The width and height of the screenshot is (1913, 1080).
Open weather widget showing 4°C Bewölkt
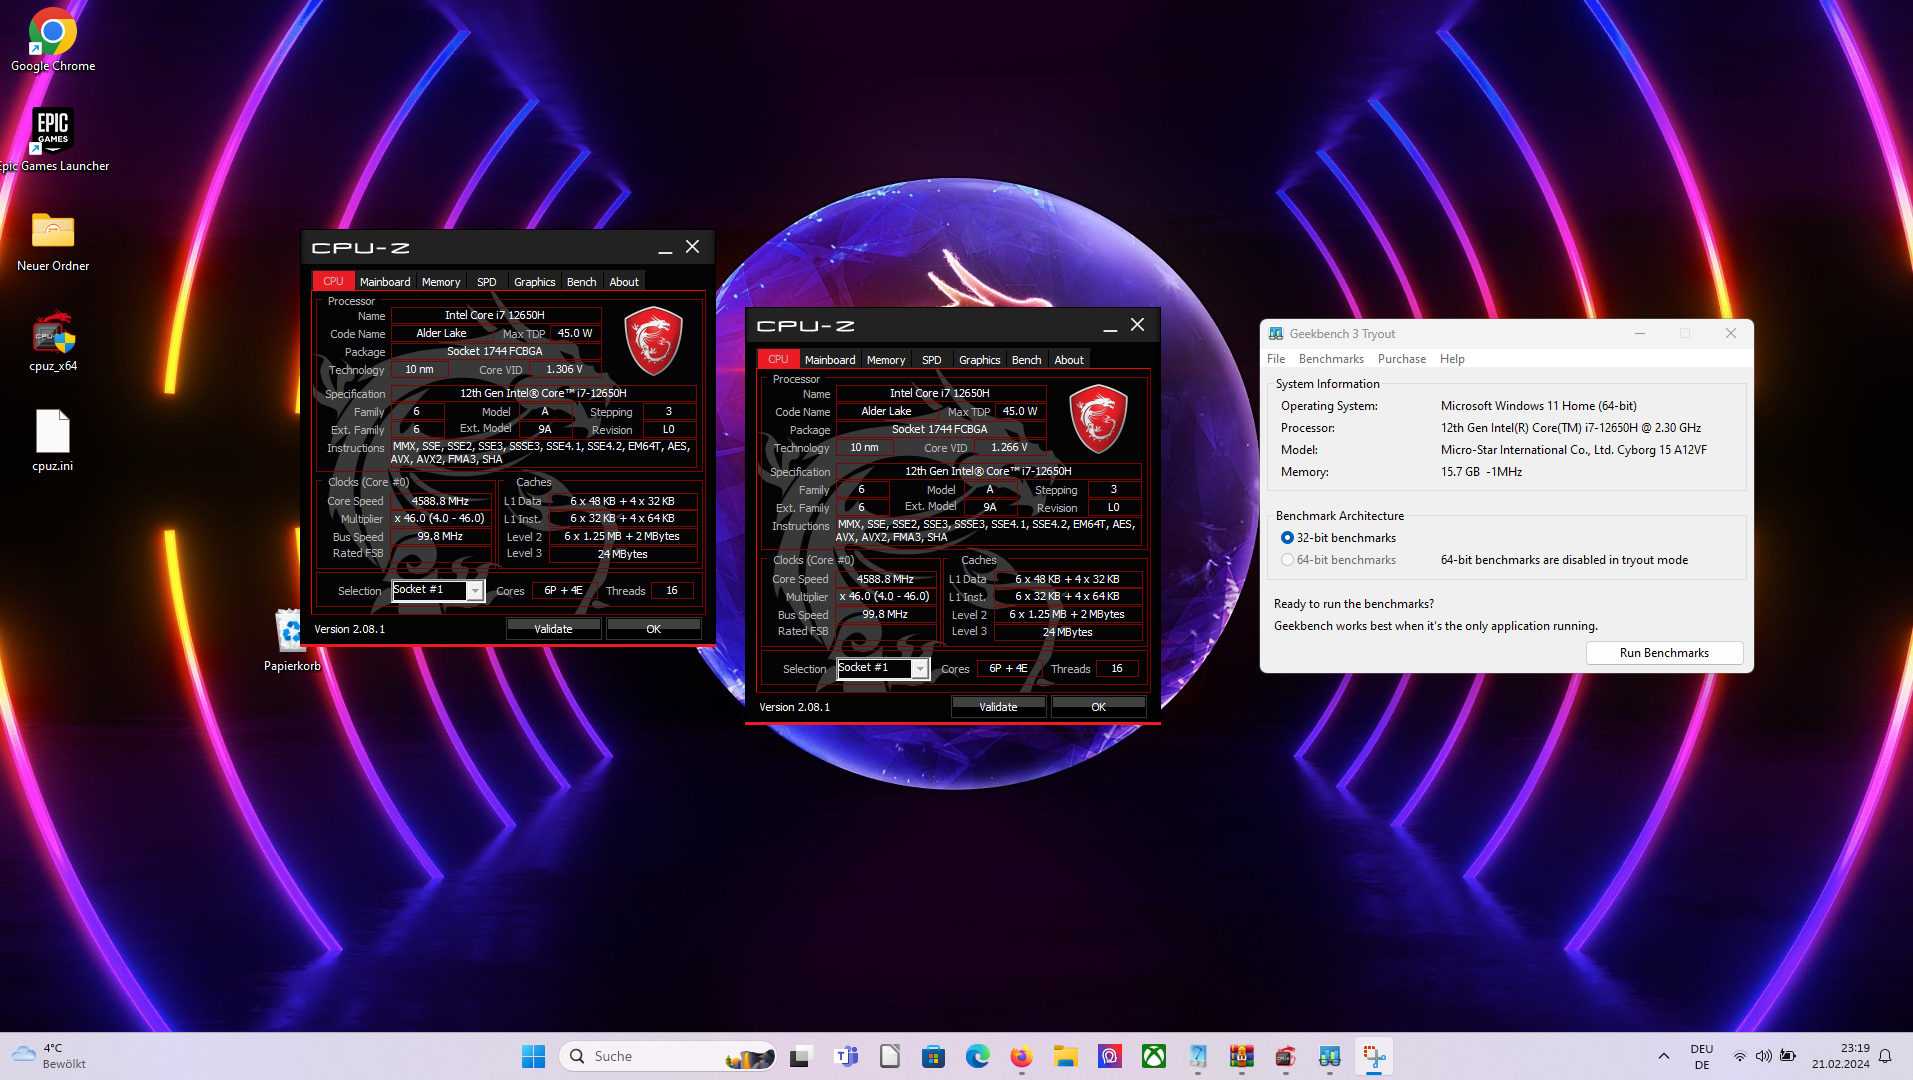(50, 1056)
